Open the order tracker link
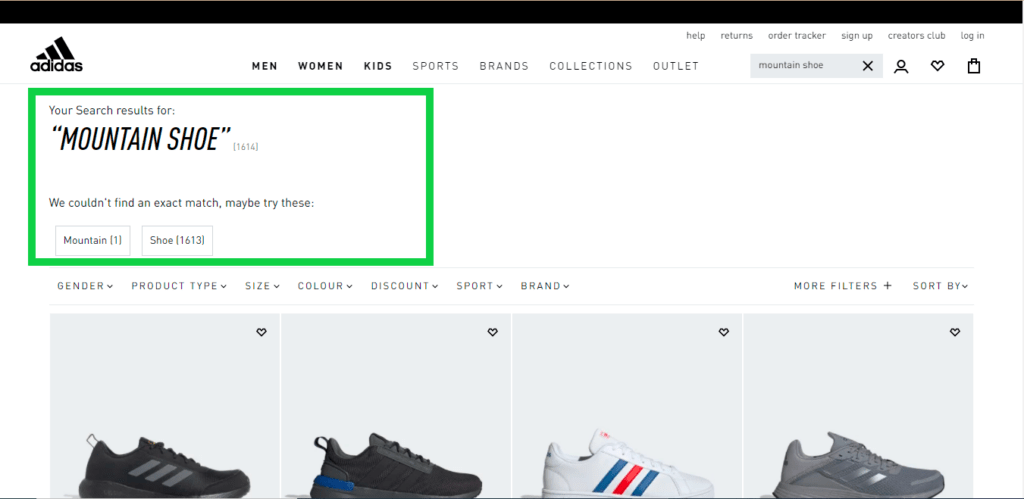This screenshot has width=1024, height=499. 797,36
